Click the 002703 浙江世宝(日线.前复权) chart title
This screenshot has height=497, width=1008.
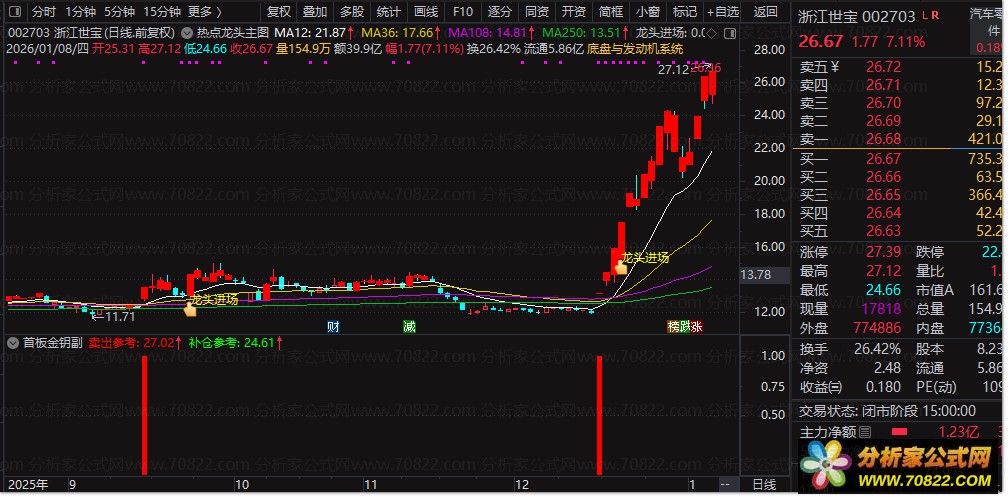tap(90, 32)
